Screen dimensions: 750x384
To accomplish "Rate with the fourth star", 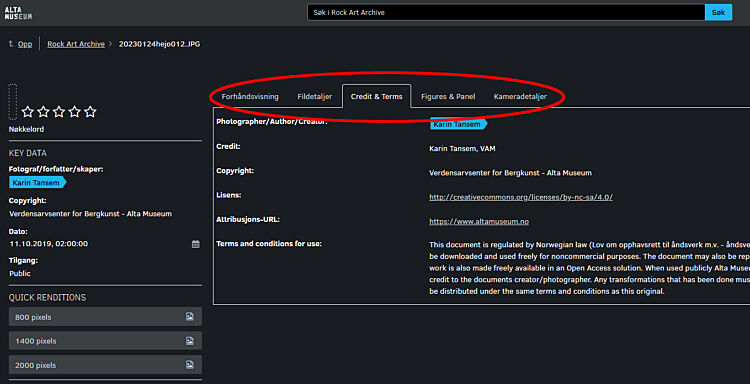I will click(75, 112).
